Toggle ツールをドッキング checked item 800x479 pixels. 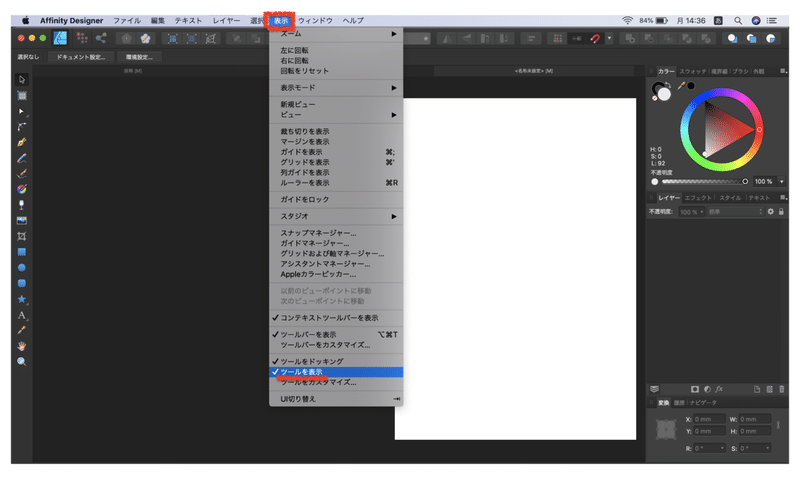point(336,361)
